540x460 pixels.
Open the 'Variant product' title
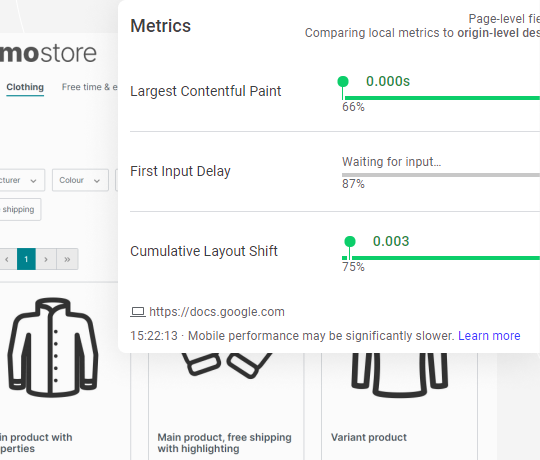[x=369, y=437]
